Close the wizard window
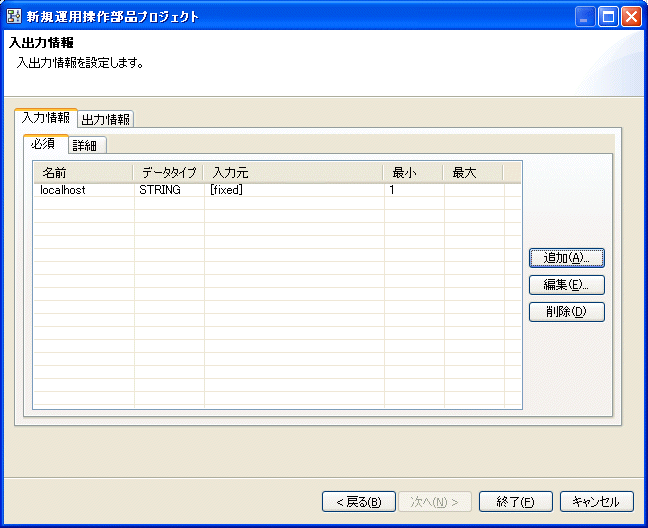 (631, 17)
